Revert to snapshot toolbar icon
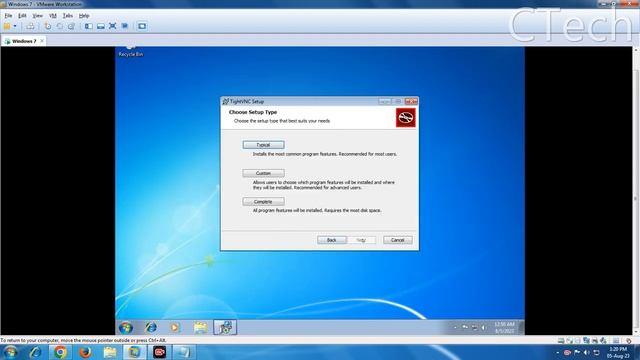Viewport: 640px width, 360px height. tap(60, 26)
